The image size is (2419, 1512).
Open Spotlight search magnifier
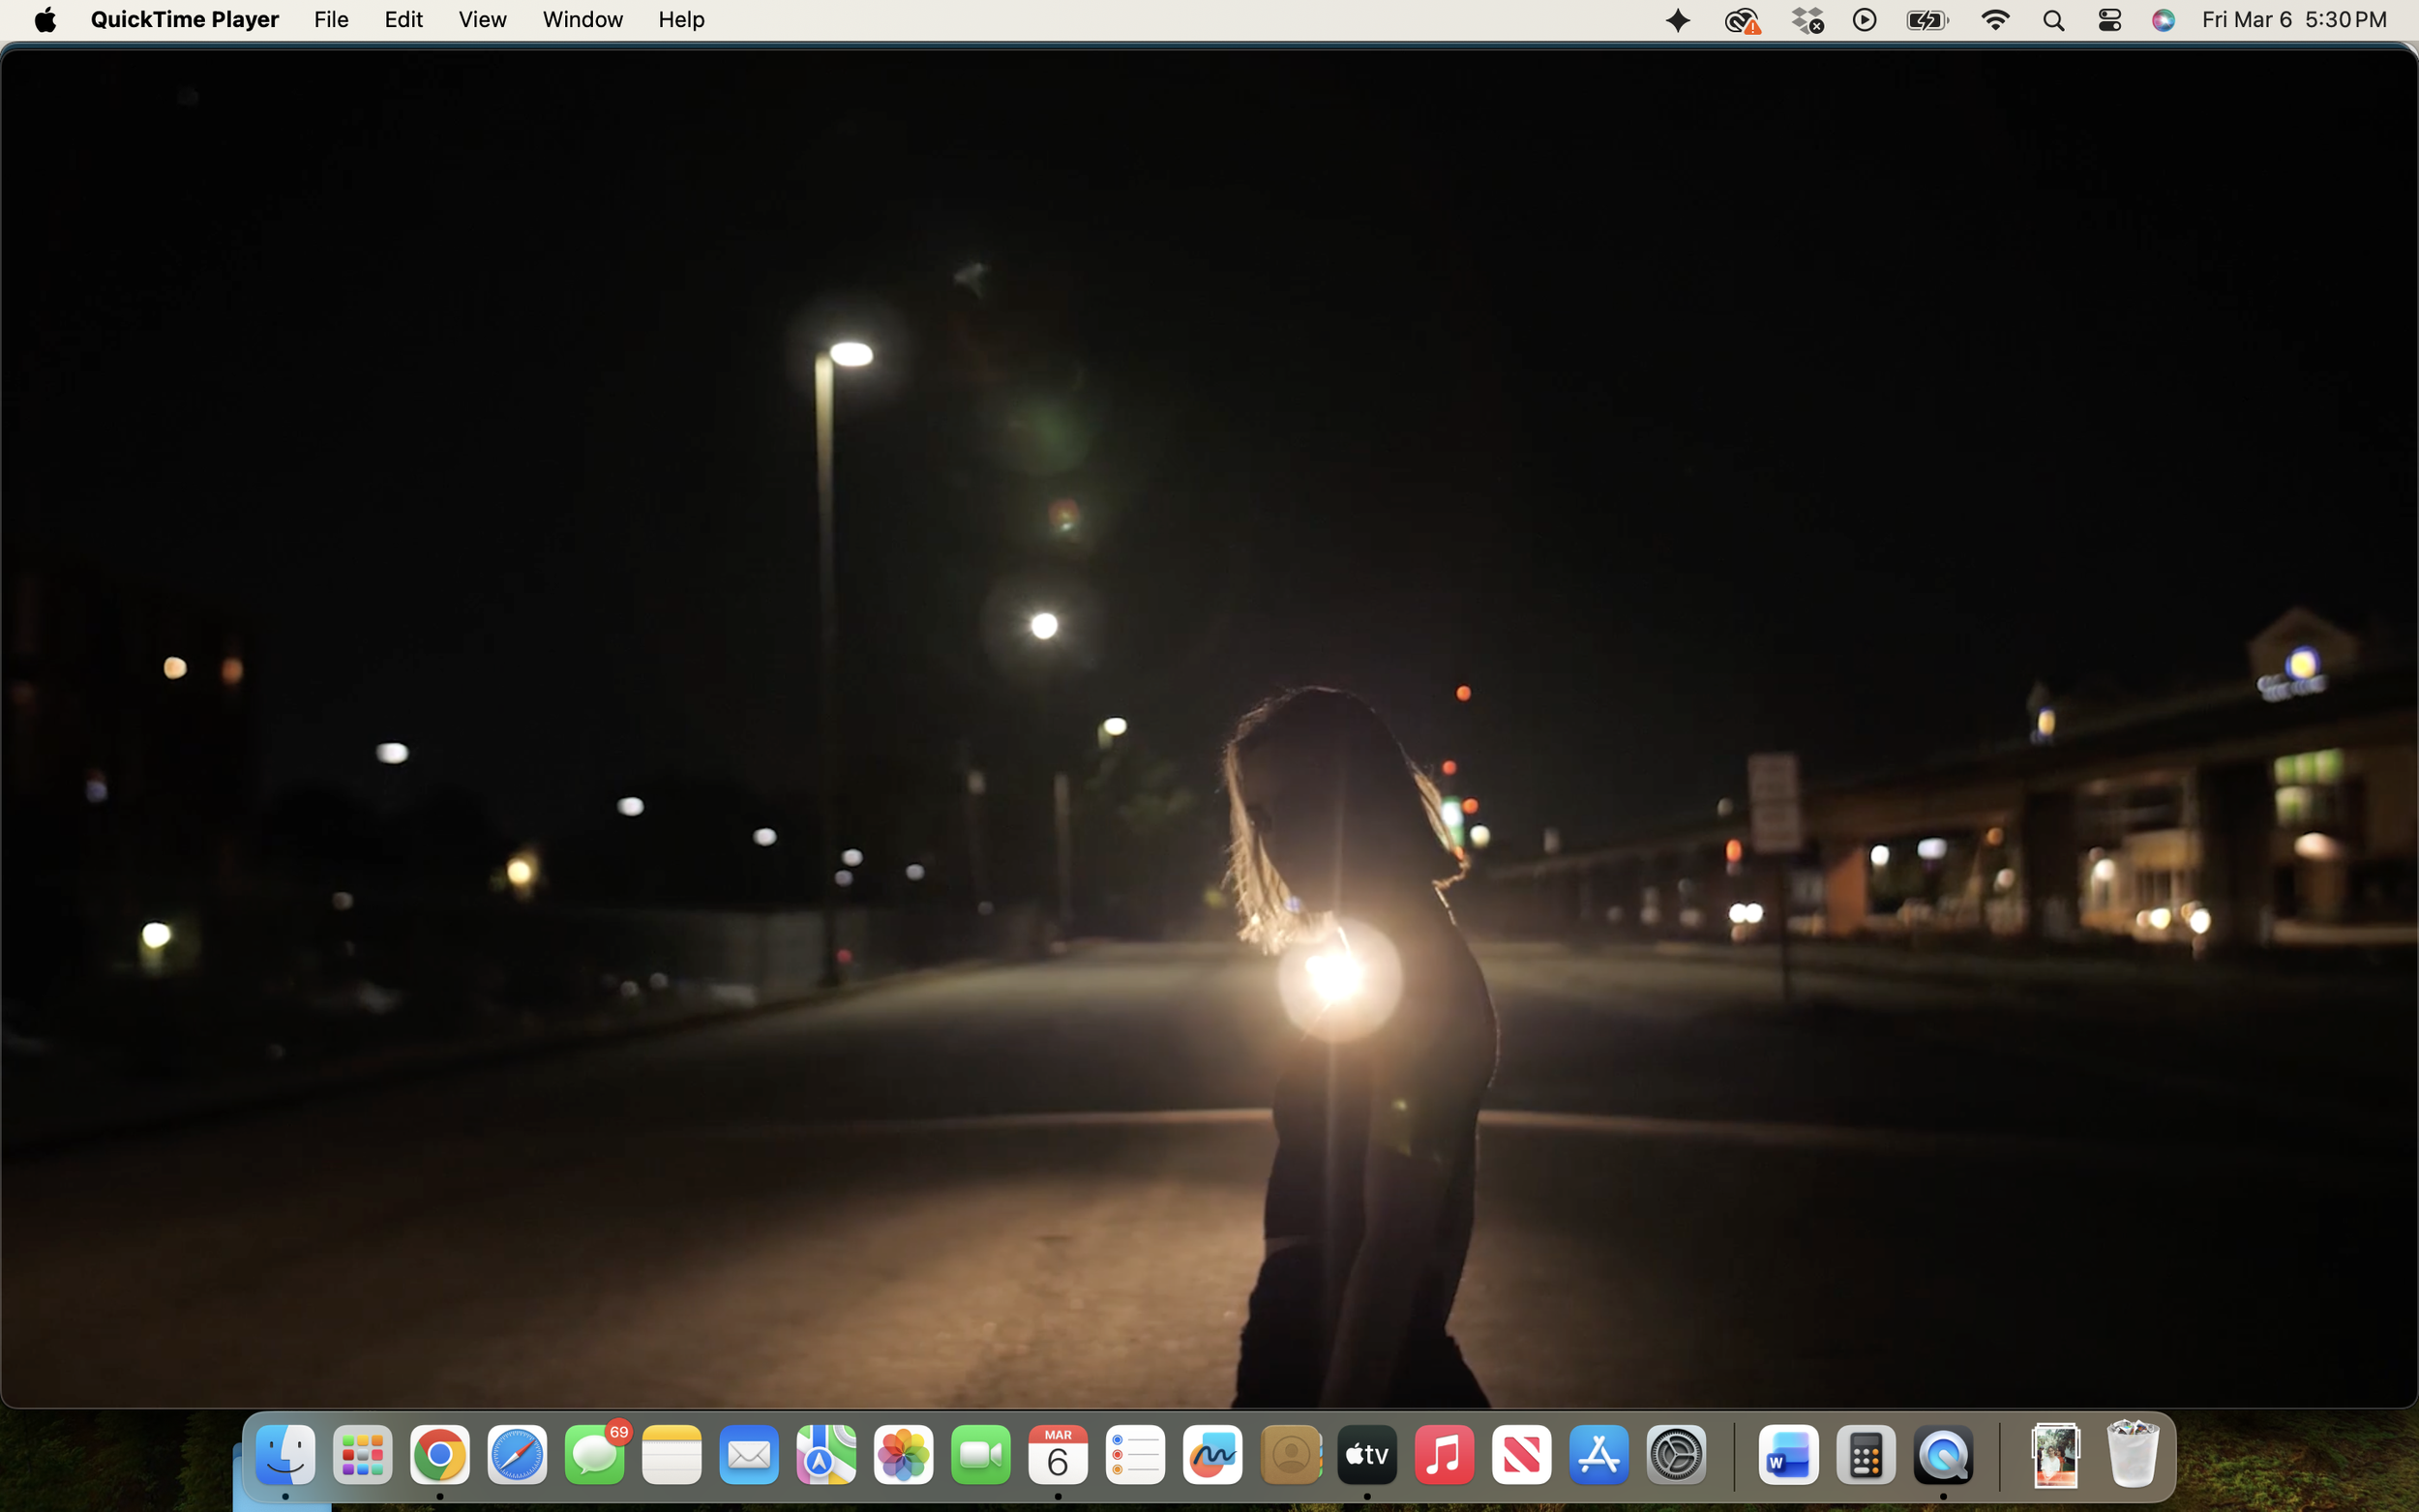point(2053,20)
